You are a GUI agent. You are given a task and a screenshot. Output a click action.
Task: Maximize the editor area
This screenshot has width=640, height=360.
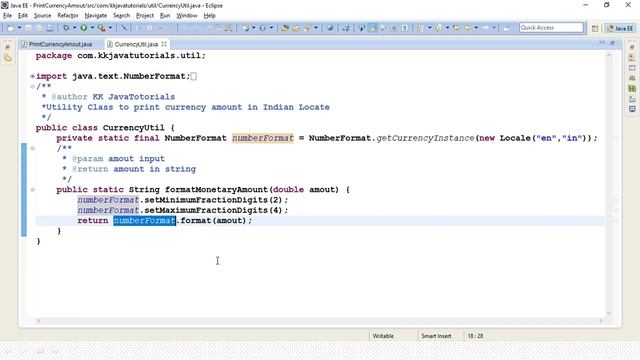[x=613, y=43]
